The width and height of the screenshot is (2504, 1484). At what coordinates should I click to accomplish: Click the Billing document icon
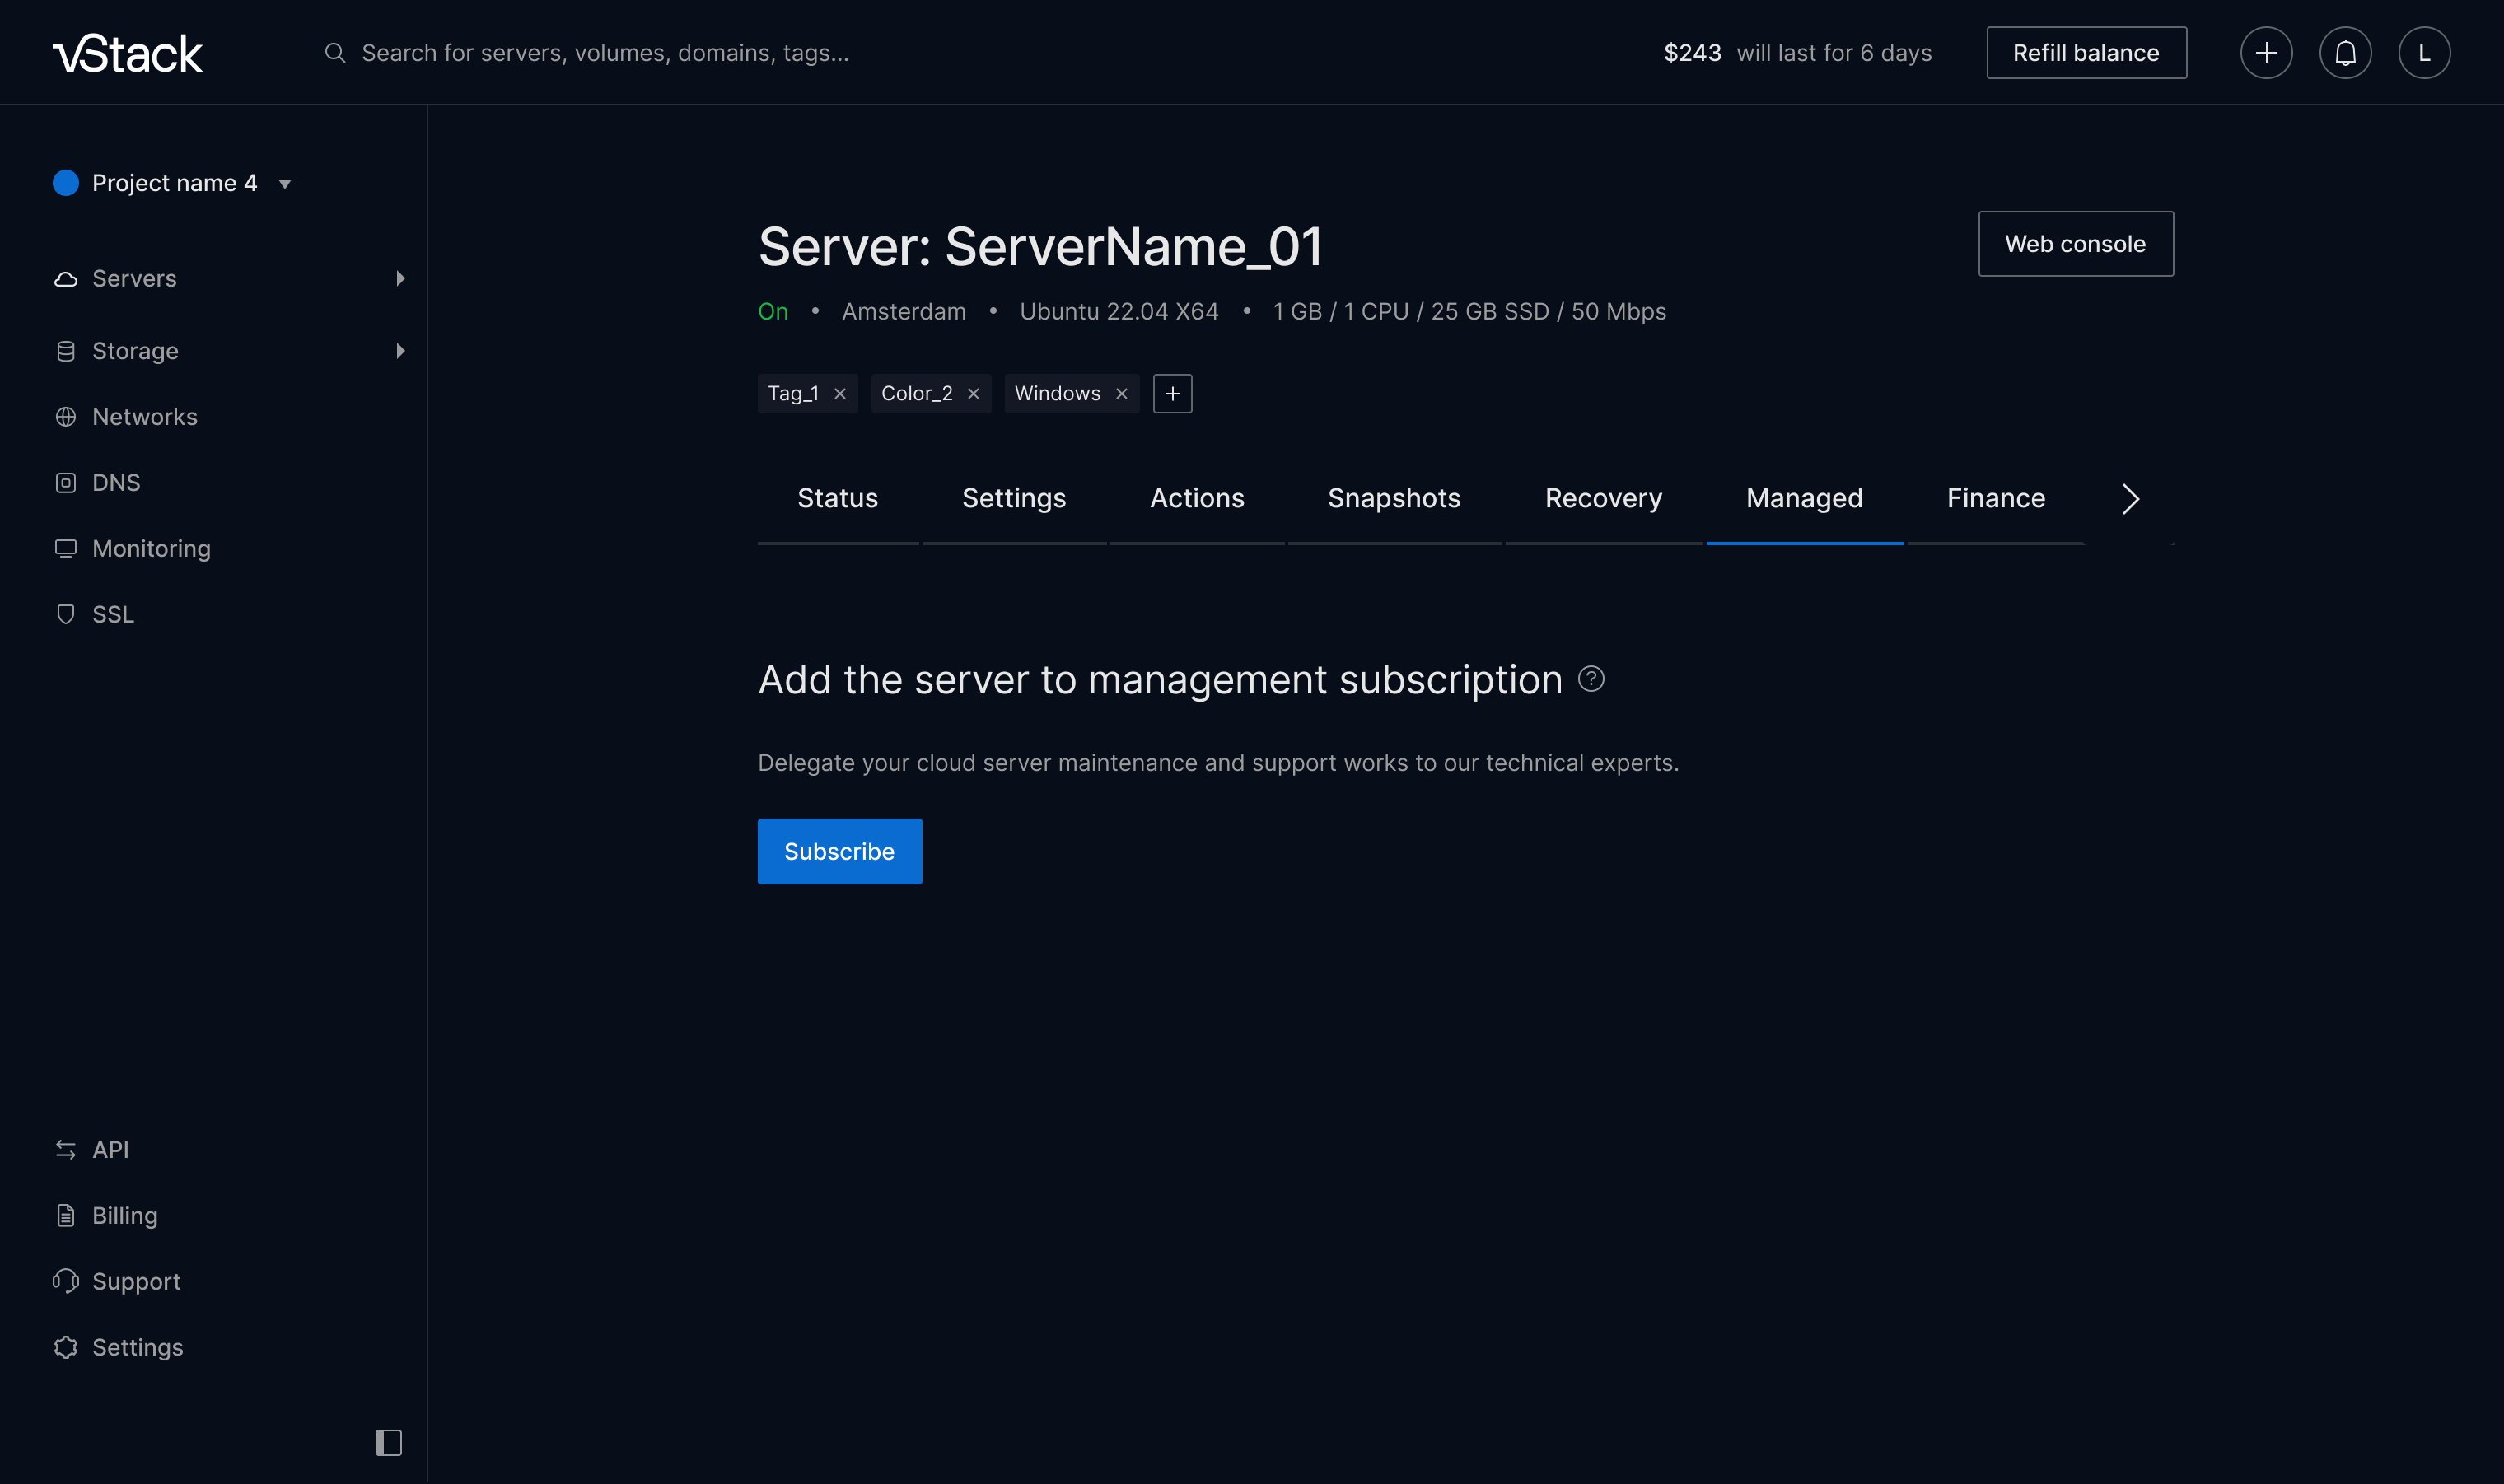click(x=66, y=1216)
